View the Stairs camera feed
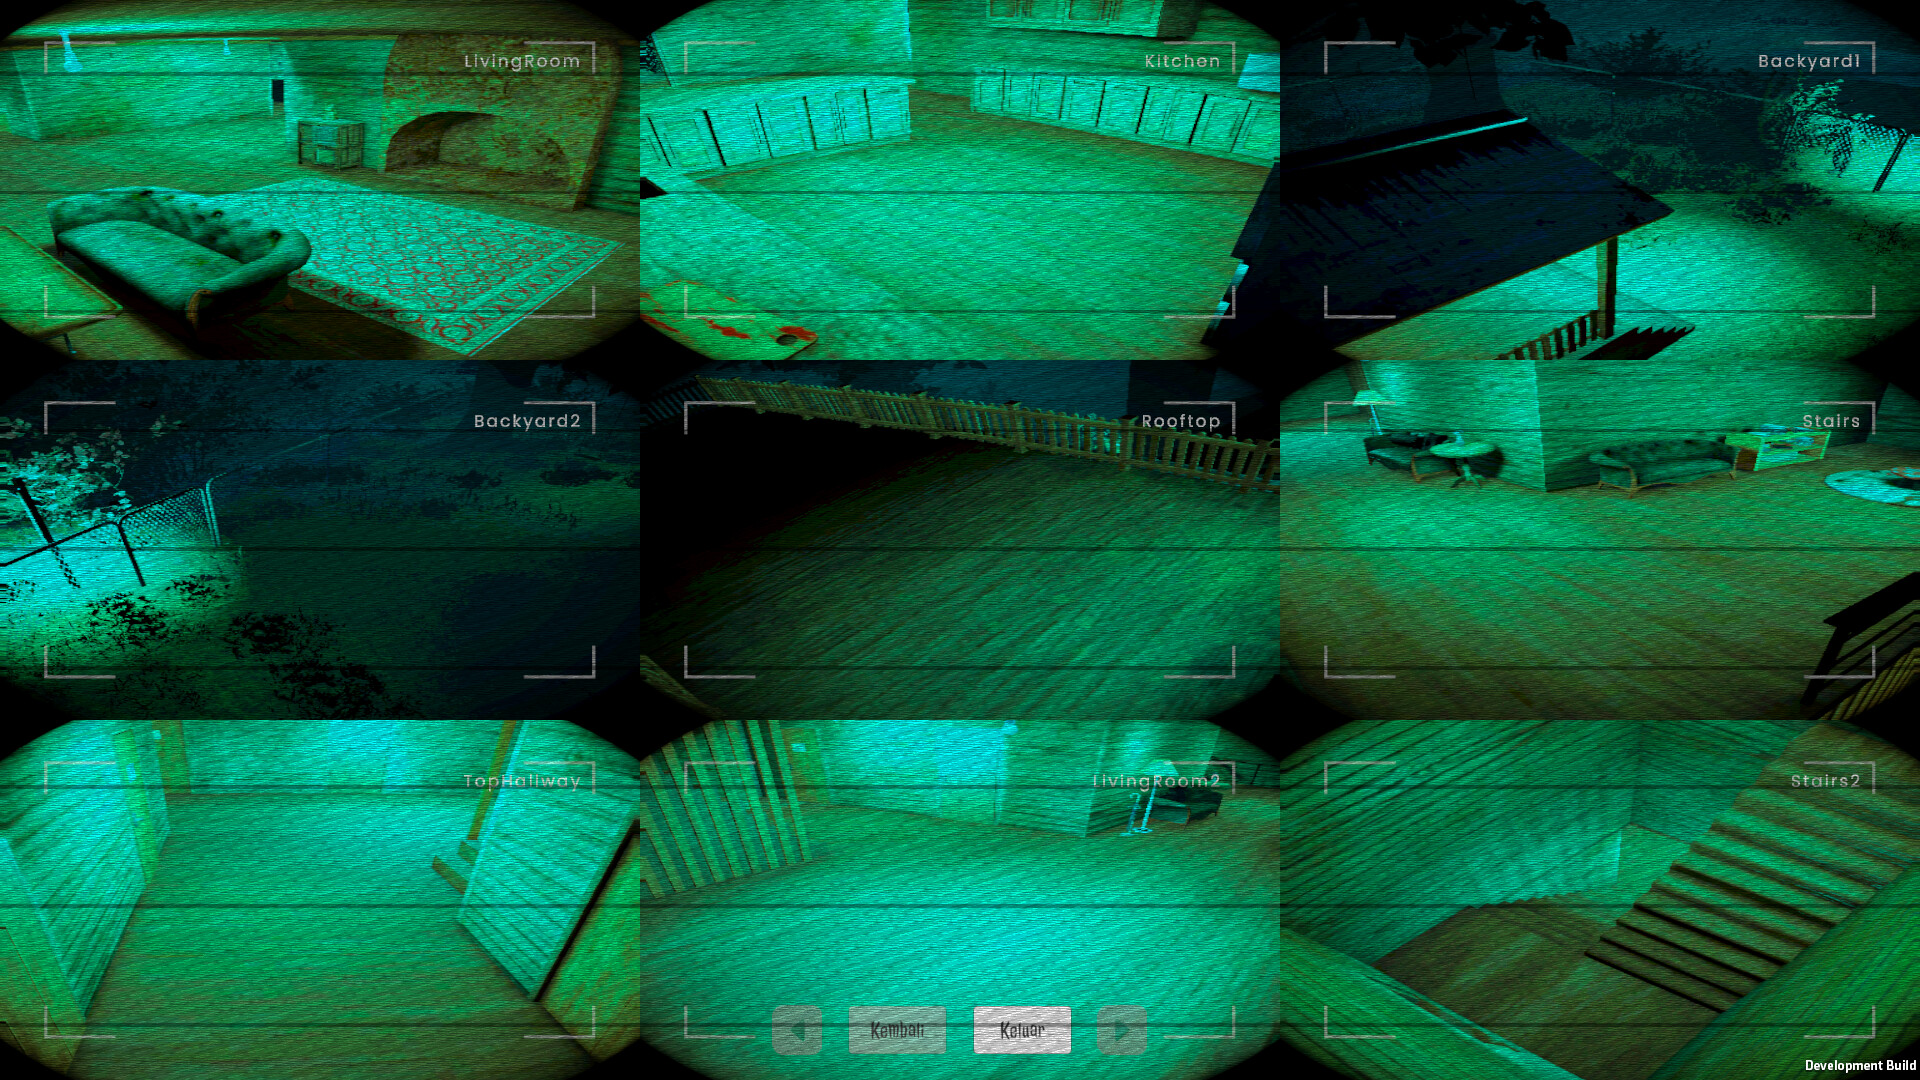Screen dimensions: 1920x1080 pos(1600,540)
